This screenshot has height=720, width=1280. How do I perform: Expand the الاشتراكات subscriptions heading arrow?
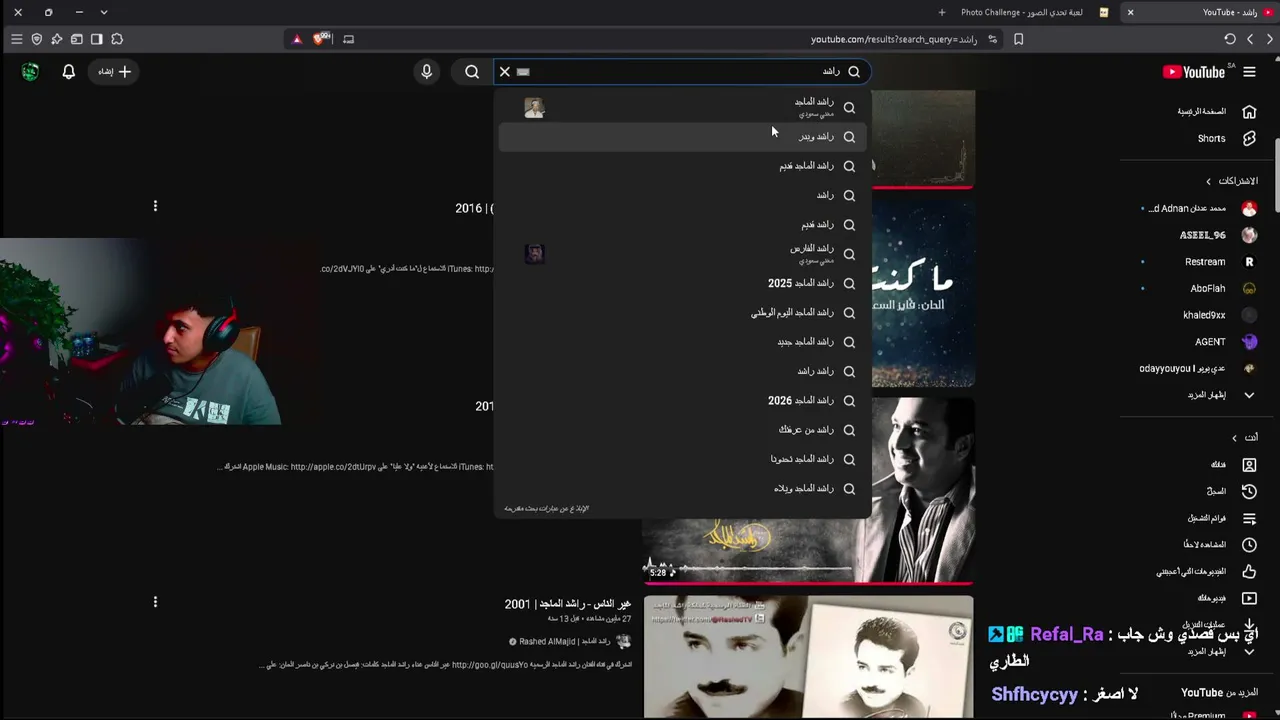(x=1208, y=181)
